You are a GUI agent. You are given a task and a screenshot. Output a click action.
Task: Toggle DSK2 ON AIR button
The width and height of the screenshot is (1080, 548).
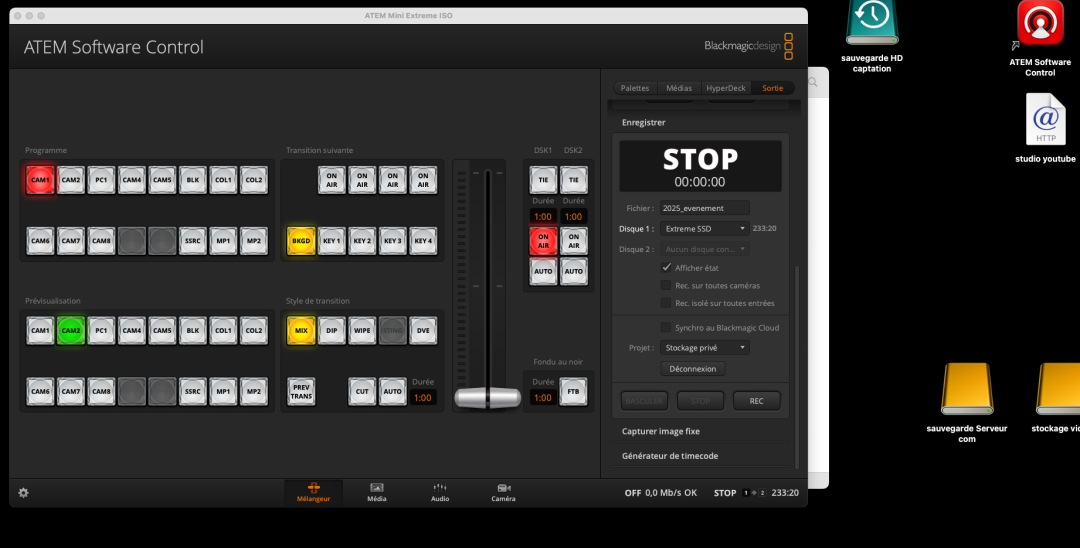573,241
